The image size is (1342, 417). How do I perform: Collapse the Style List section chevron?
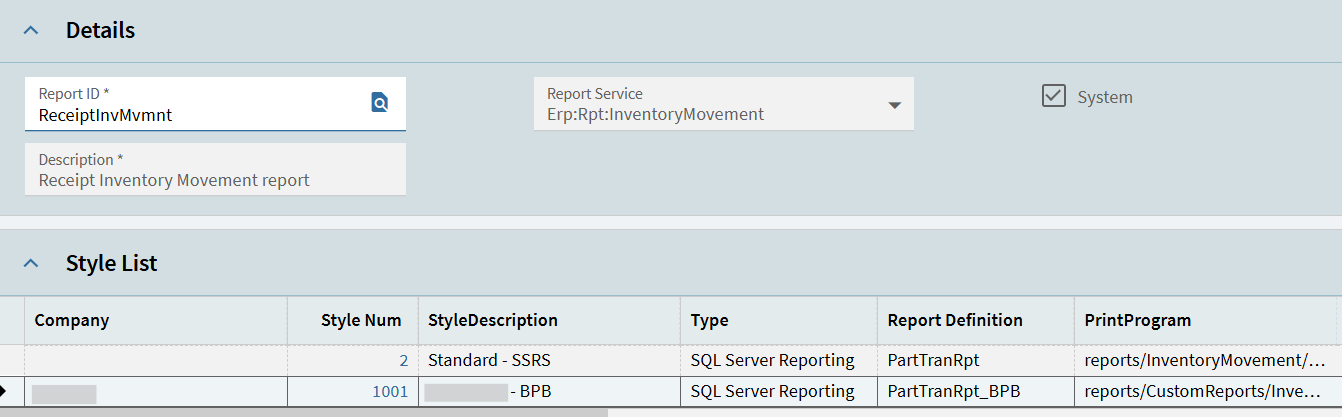click(x=31, y=264)
